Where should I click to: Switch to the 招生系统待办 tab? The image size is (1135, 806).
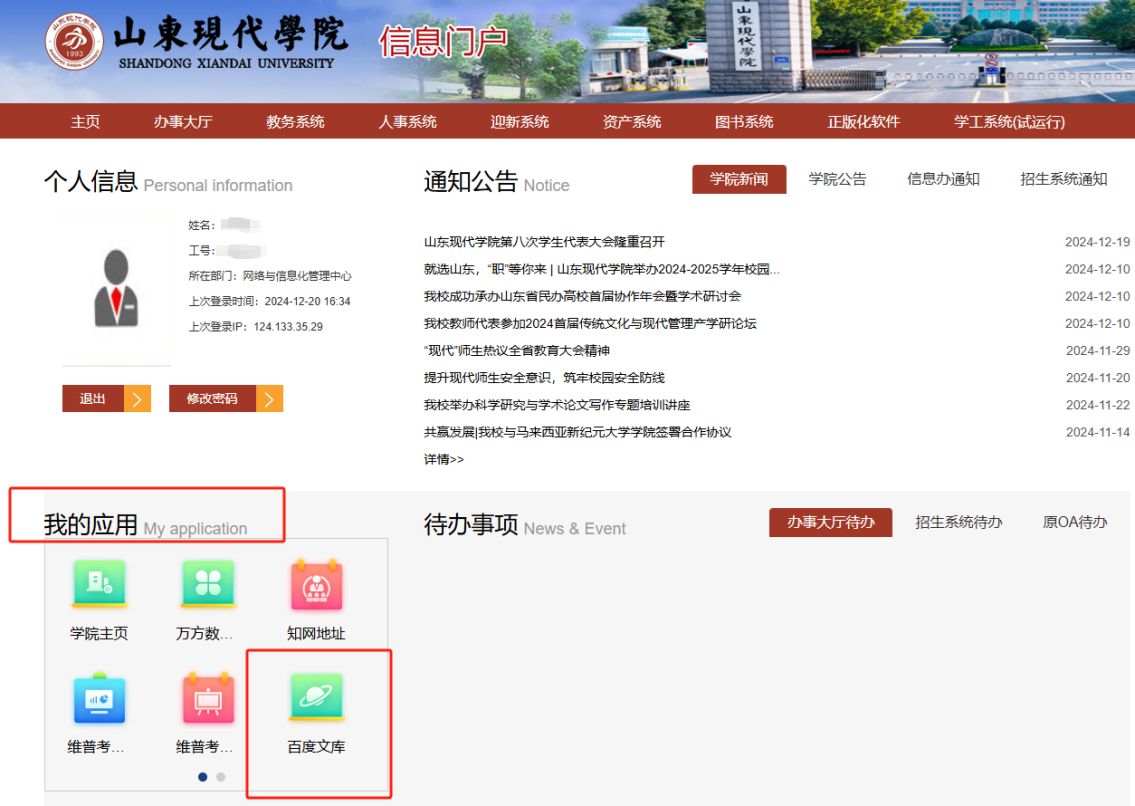point(958,522)
